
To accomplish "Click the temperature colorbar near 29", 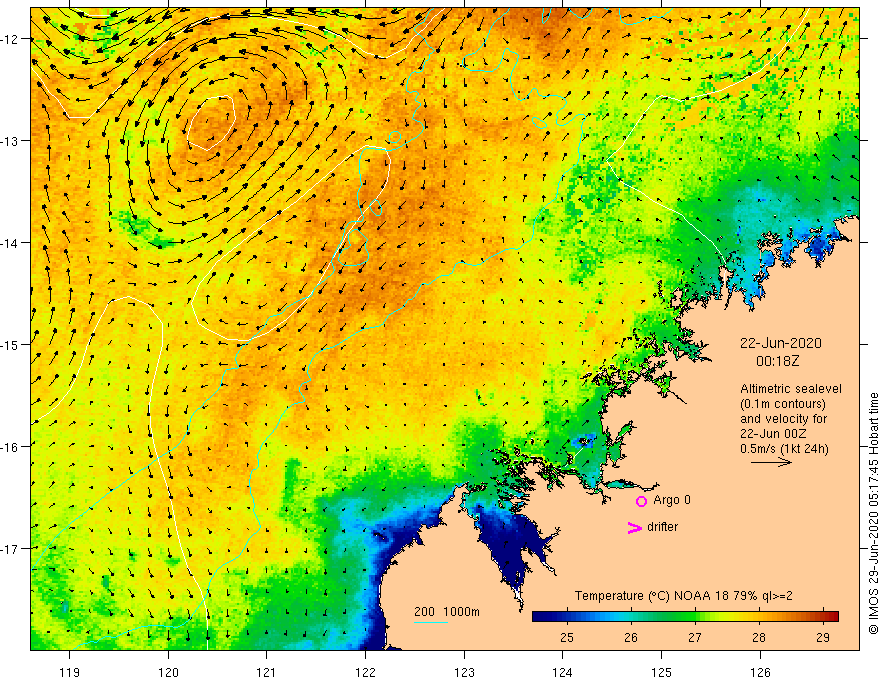I will click(823, 616).
